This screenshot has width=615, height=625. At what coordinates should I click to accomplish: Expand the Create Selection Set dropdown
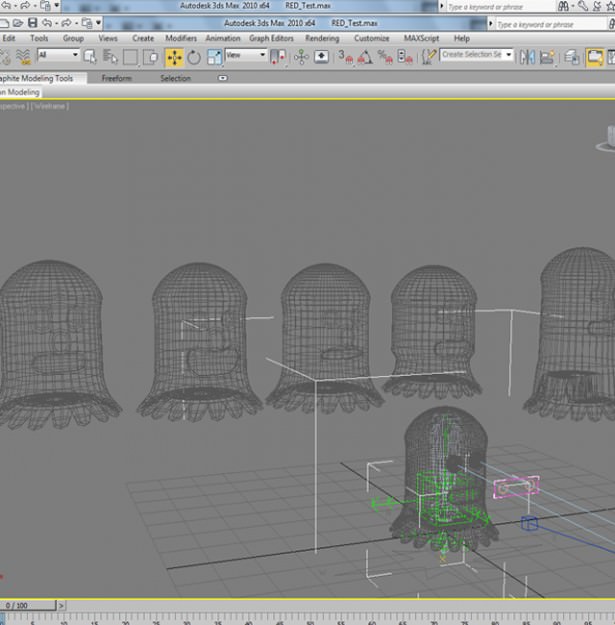476,55
